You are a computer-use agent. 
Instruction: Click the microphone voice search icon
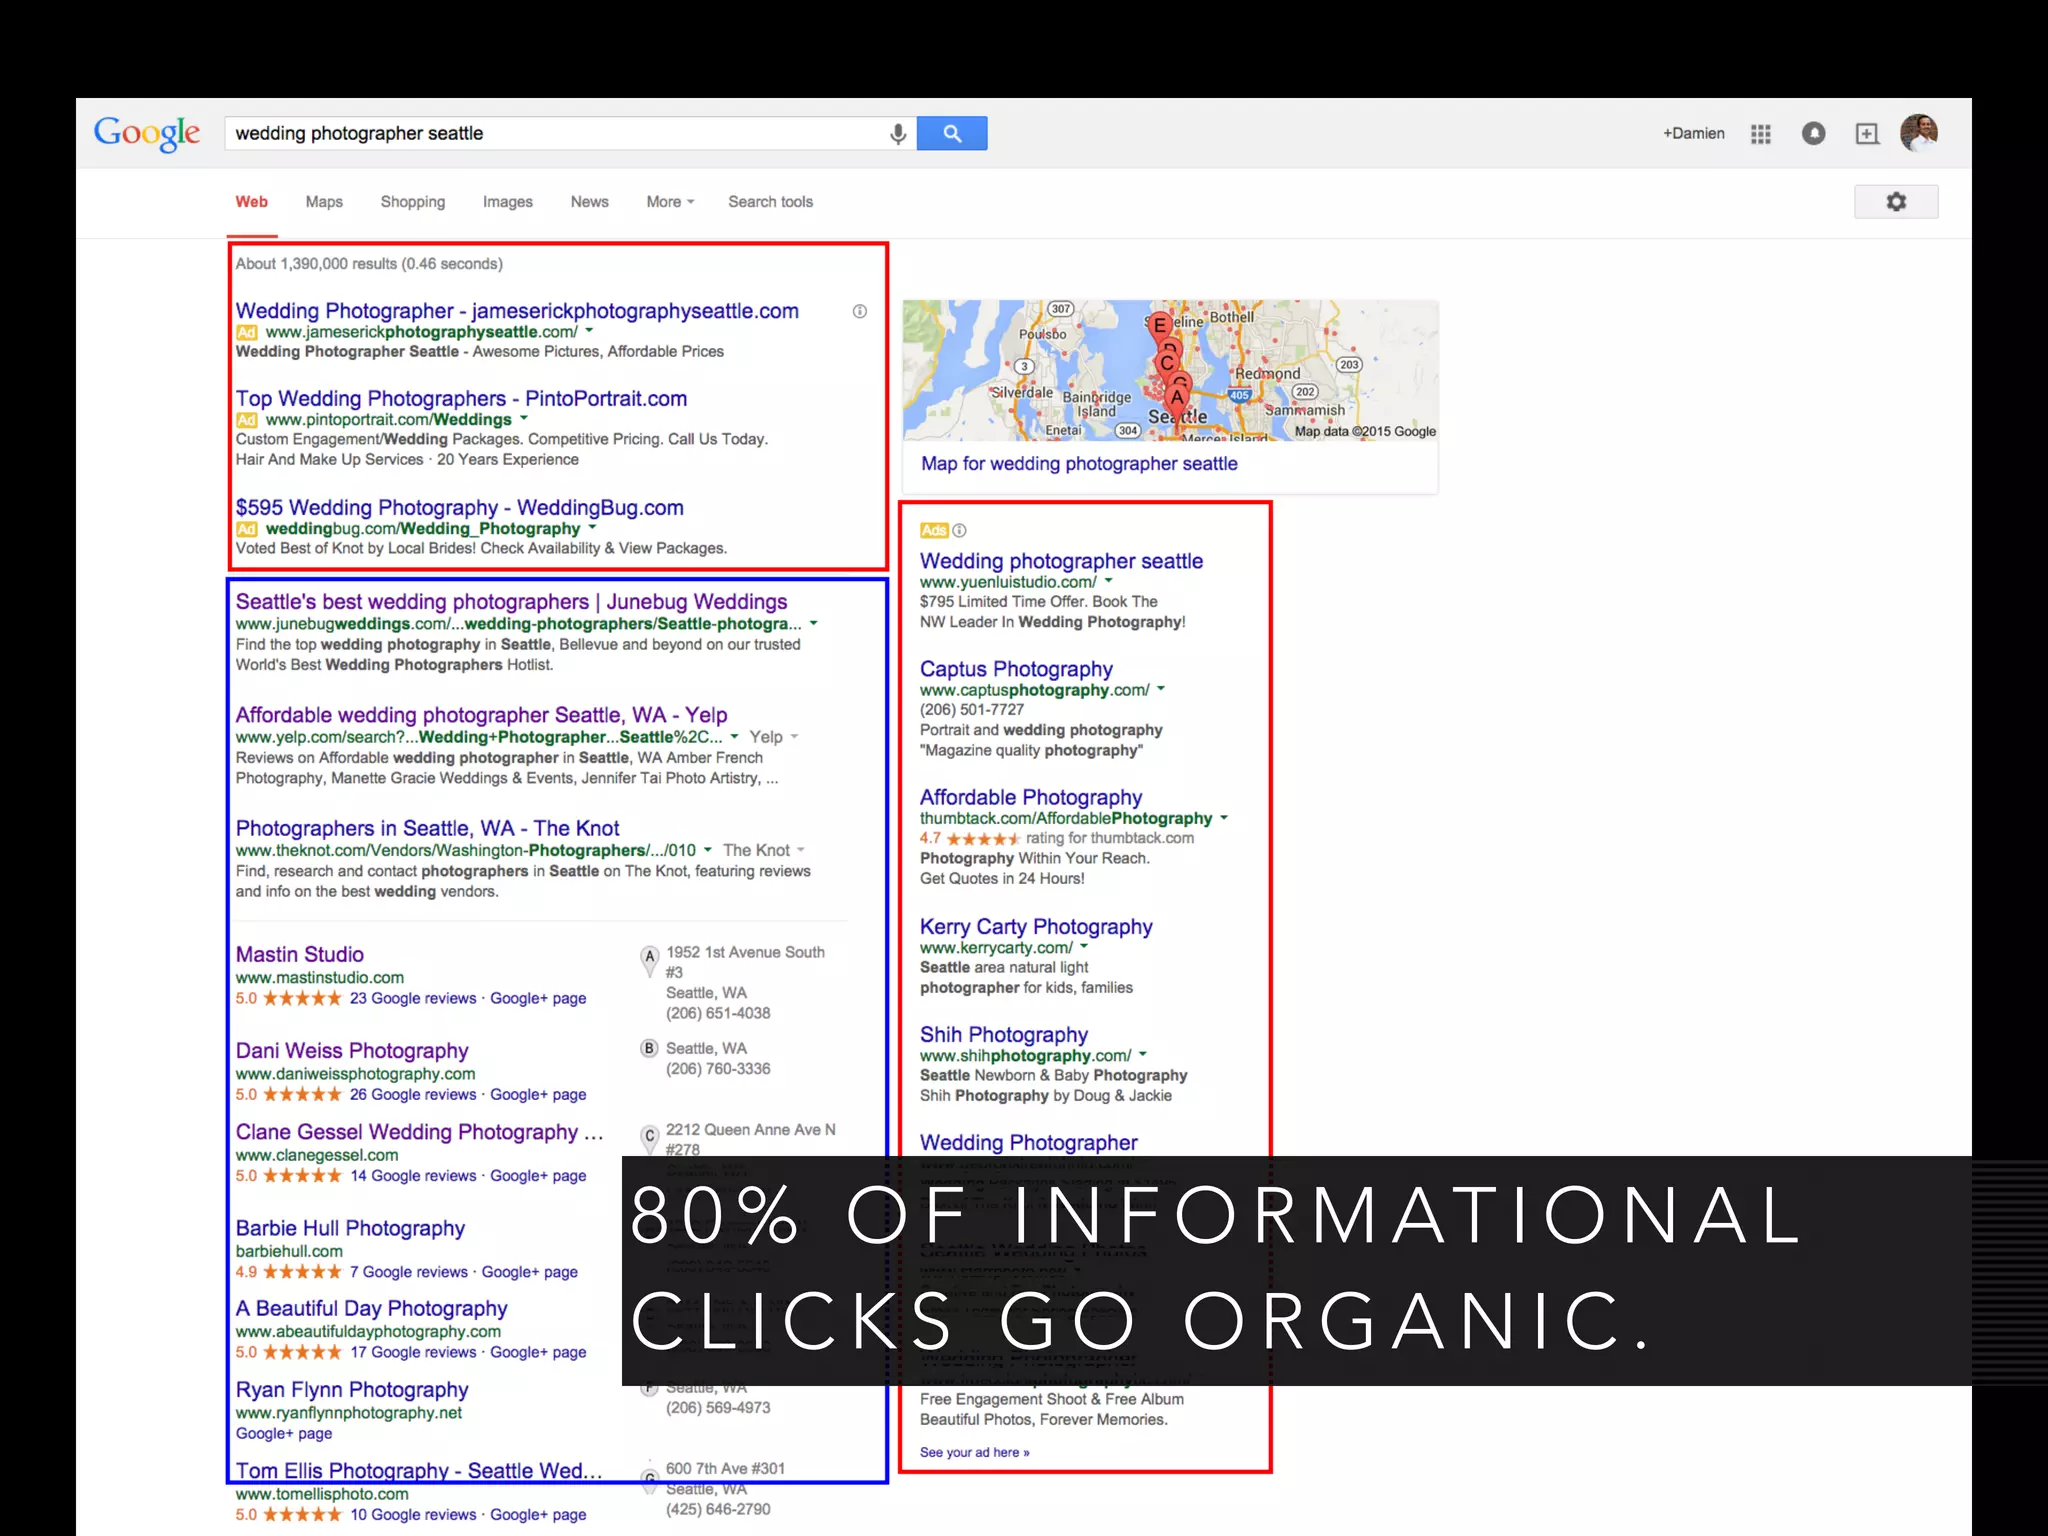[897, 134]
